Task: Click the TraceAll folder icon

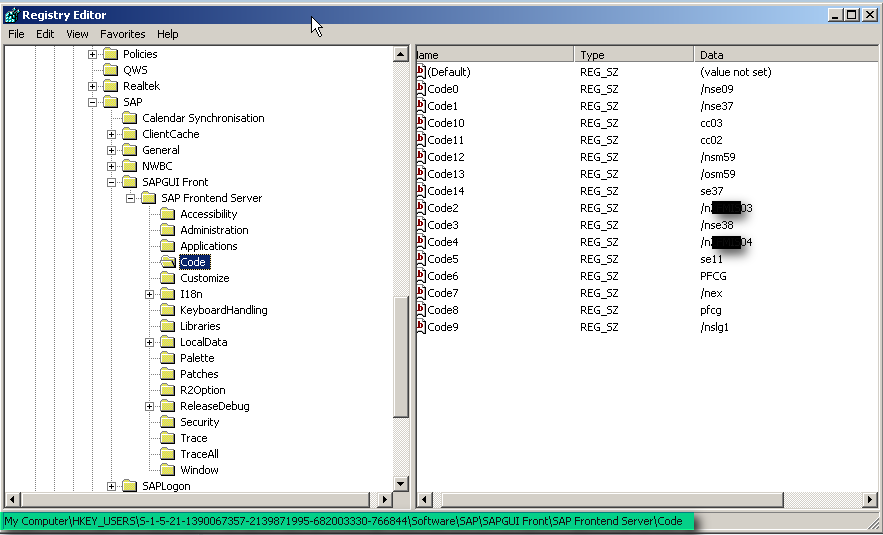Action: [x=167, y=454]
